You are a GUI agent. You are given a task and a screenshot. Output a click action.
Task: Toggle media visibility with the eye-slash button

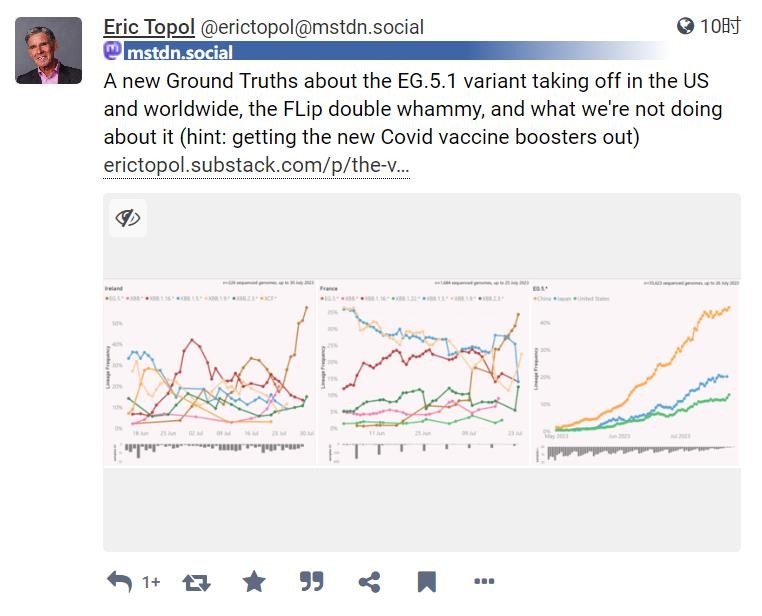[128, 218]
